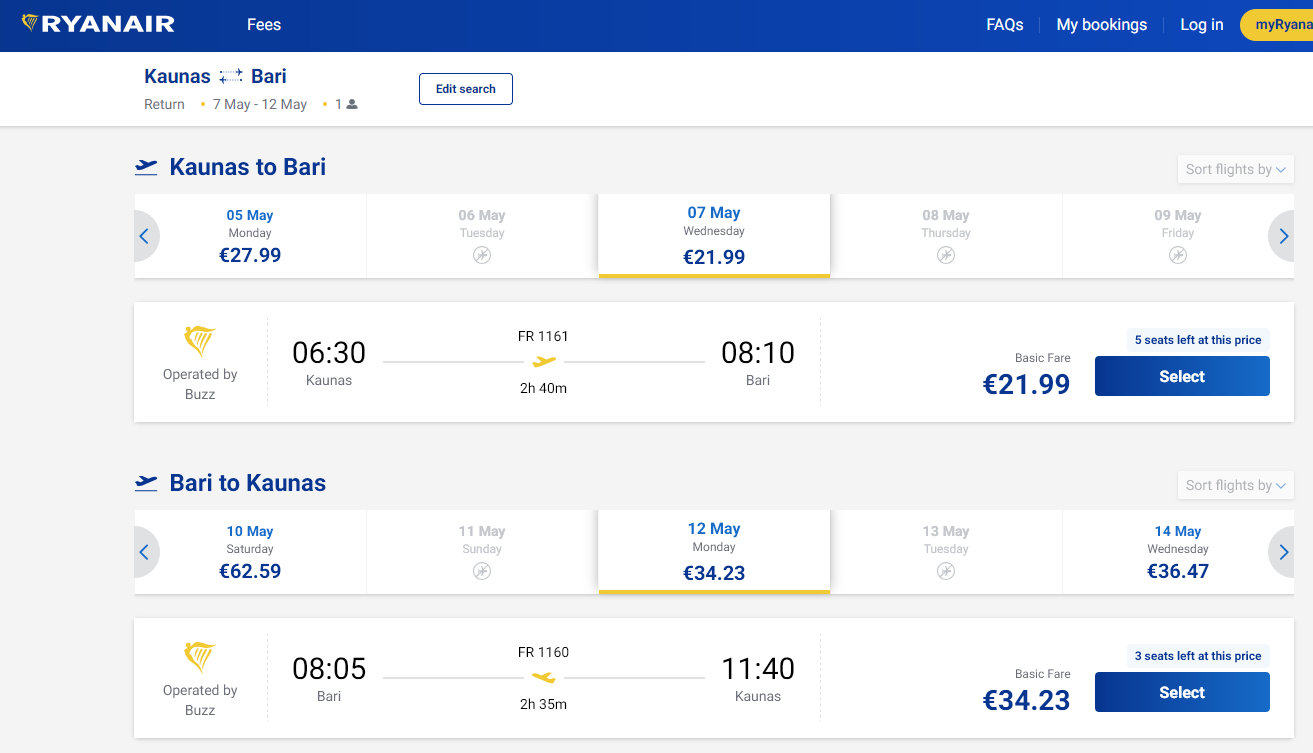Image resolution: width=1313 pixels, height=753 pixels.
Task: Show later dates in Bari to Kaunas carousel
Action: [1283, 552]
